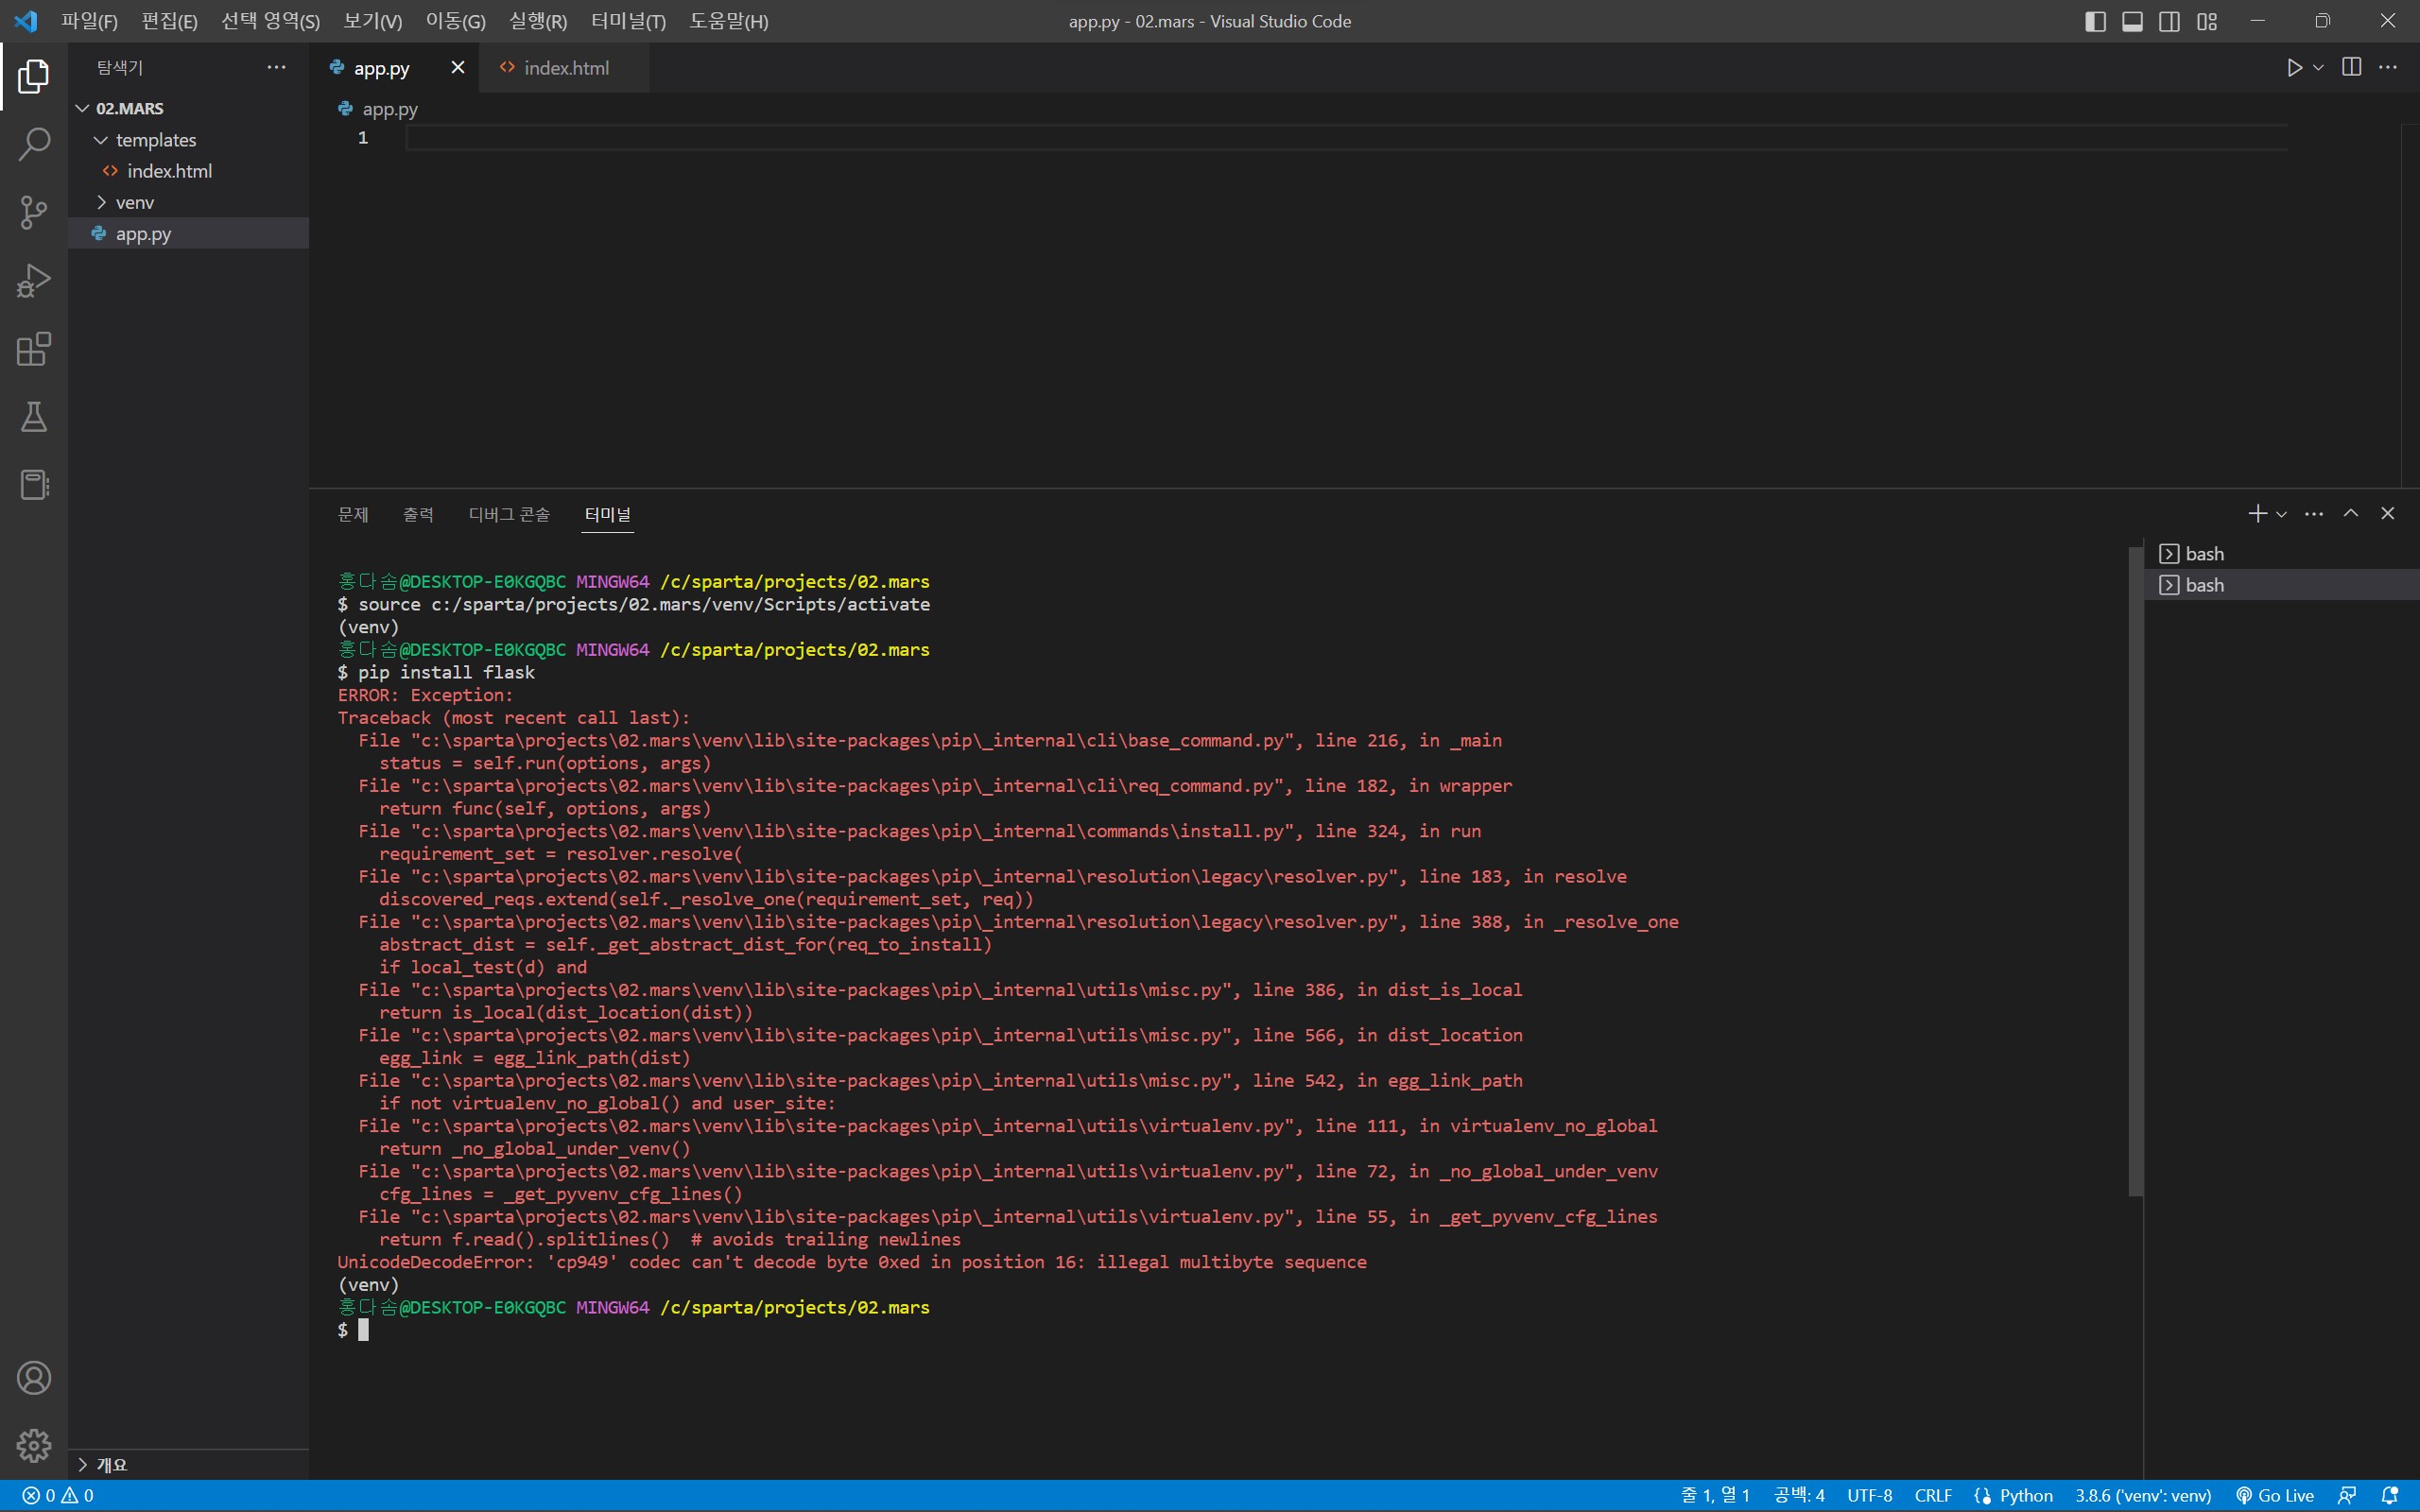Click 줄 1, 열 1 cursor position indicator
This screenshot has width=2420, height=1512.
click(x=1715, y=1496)
